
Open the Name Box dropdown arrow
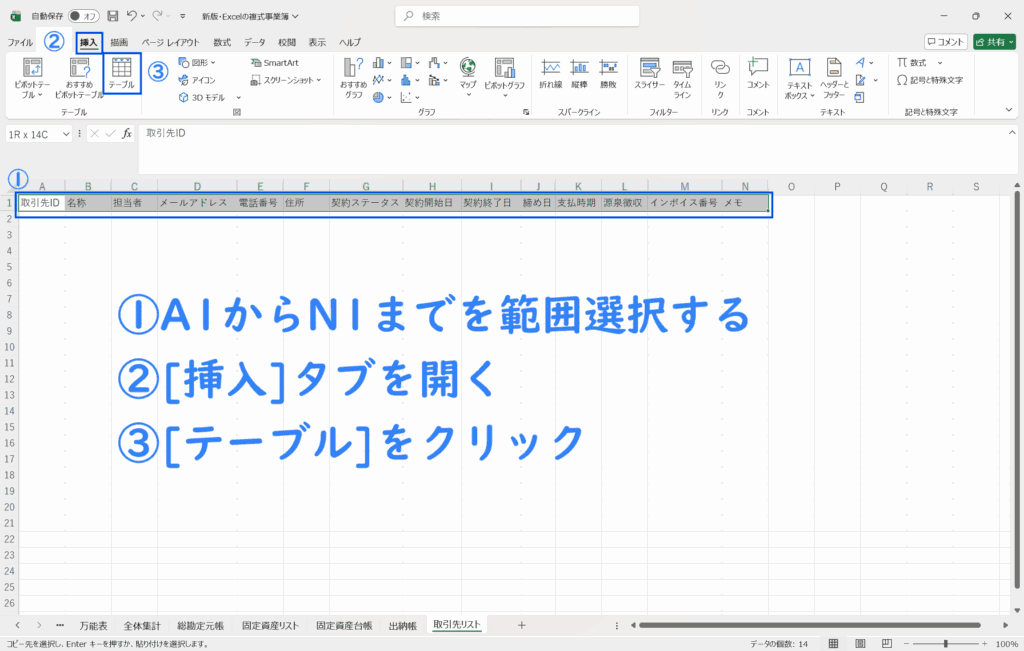(x=66, y=134)
